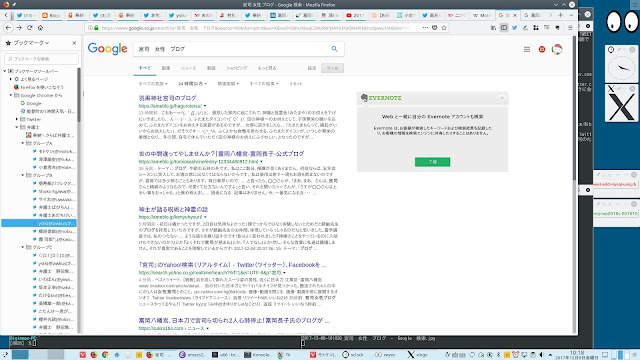Click the bookmarks sidebar scrollbar
640x360 pixels.
click(78, 95)
